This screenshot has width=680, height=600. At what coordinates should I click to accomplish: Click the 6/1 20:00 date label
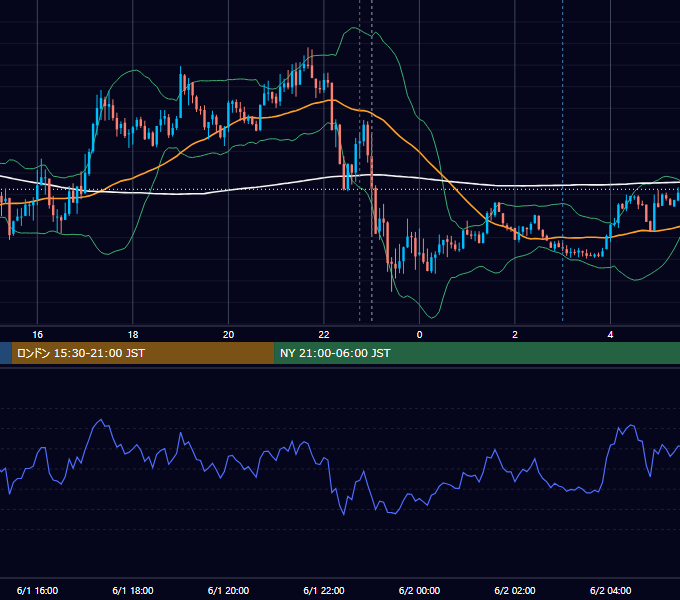[x=228, y=590]
